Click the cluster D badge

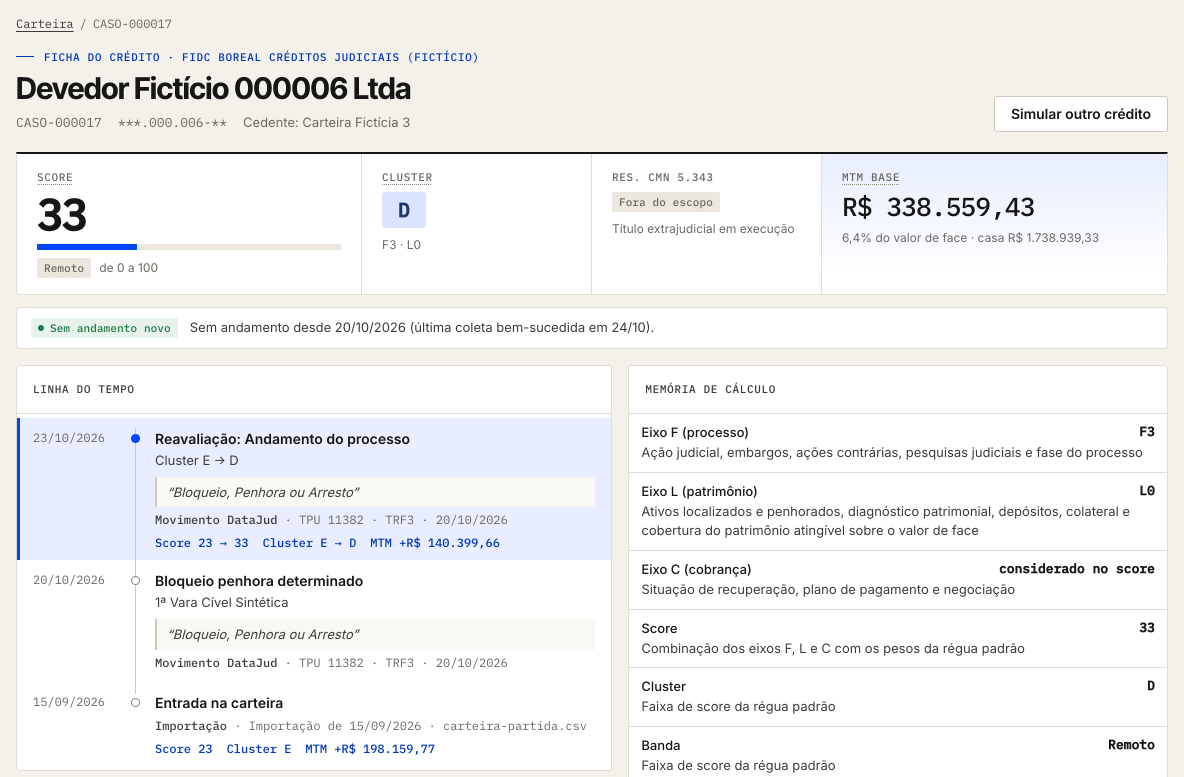(404, 210)
